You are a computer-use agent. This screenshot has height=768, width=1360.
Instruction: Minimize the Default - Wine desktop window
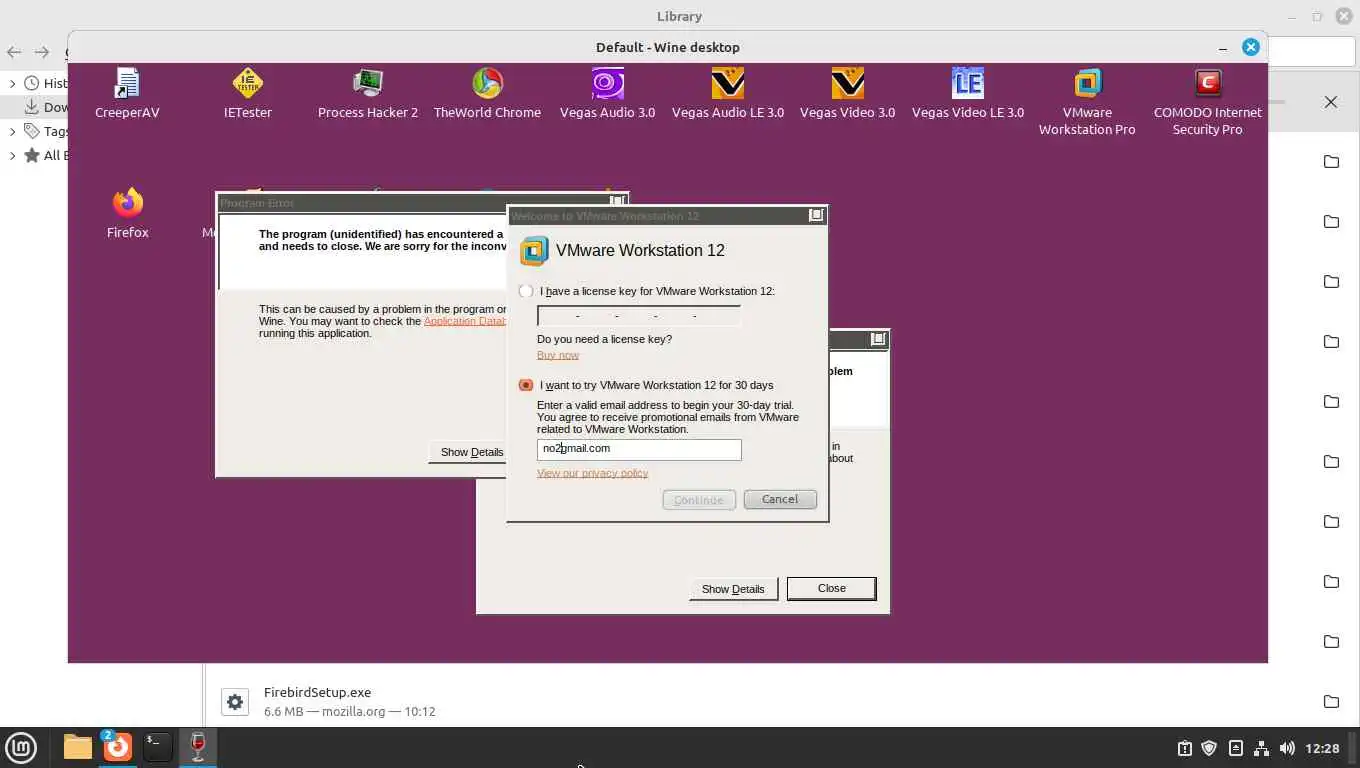pyautogui.click(x=1223, y=47)
